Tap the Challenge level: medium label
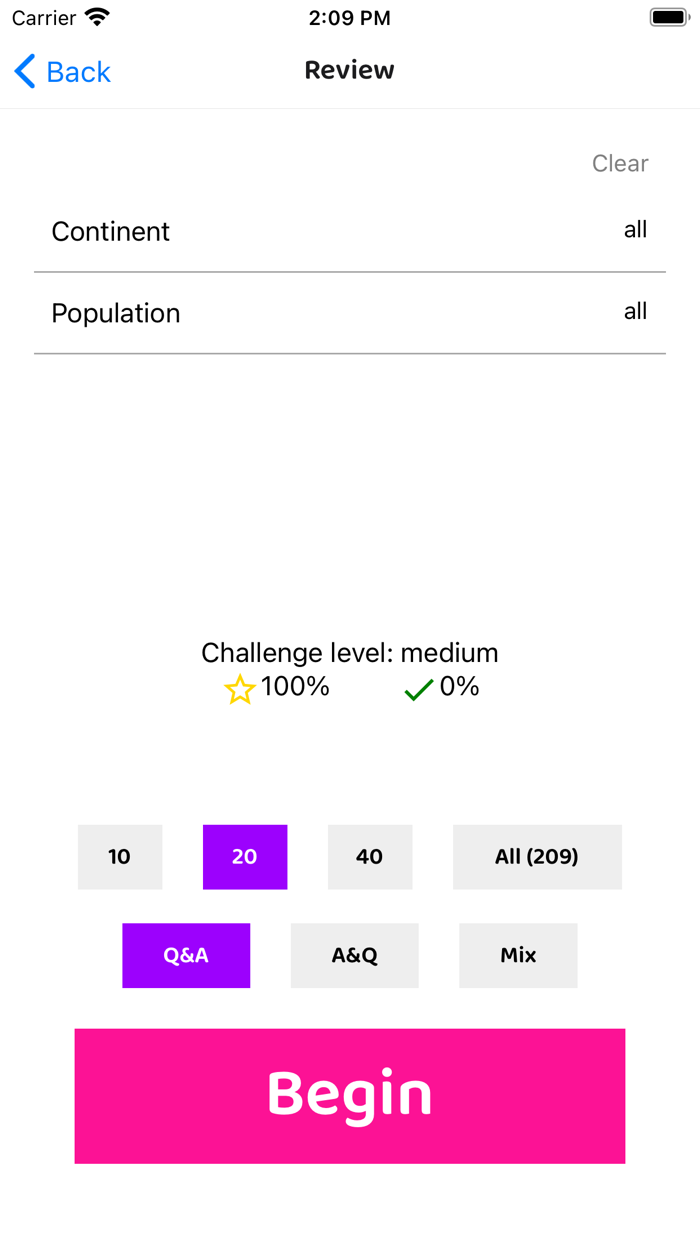700x1244 pixels. [350, 653]
